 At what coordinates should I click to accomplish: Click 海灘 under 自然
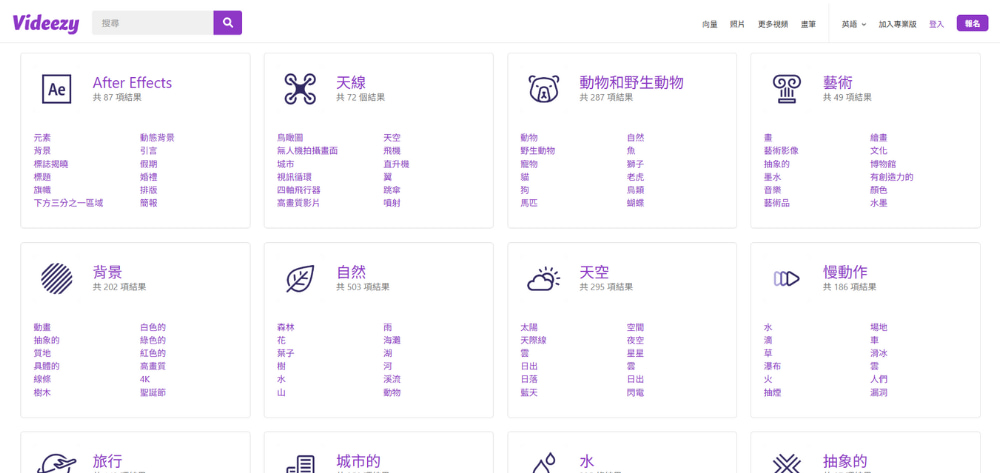point(392,340)
